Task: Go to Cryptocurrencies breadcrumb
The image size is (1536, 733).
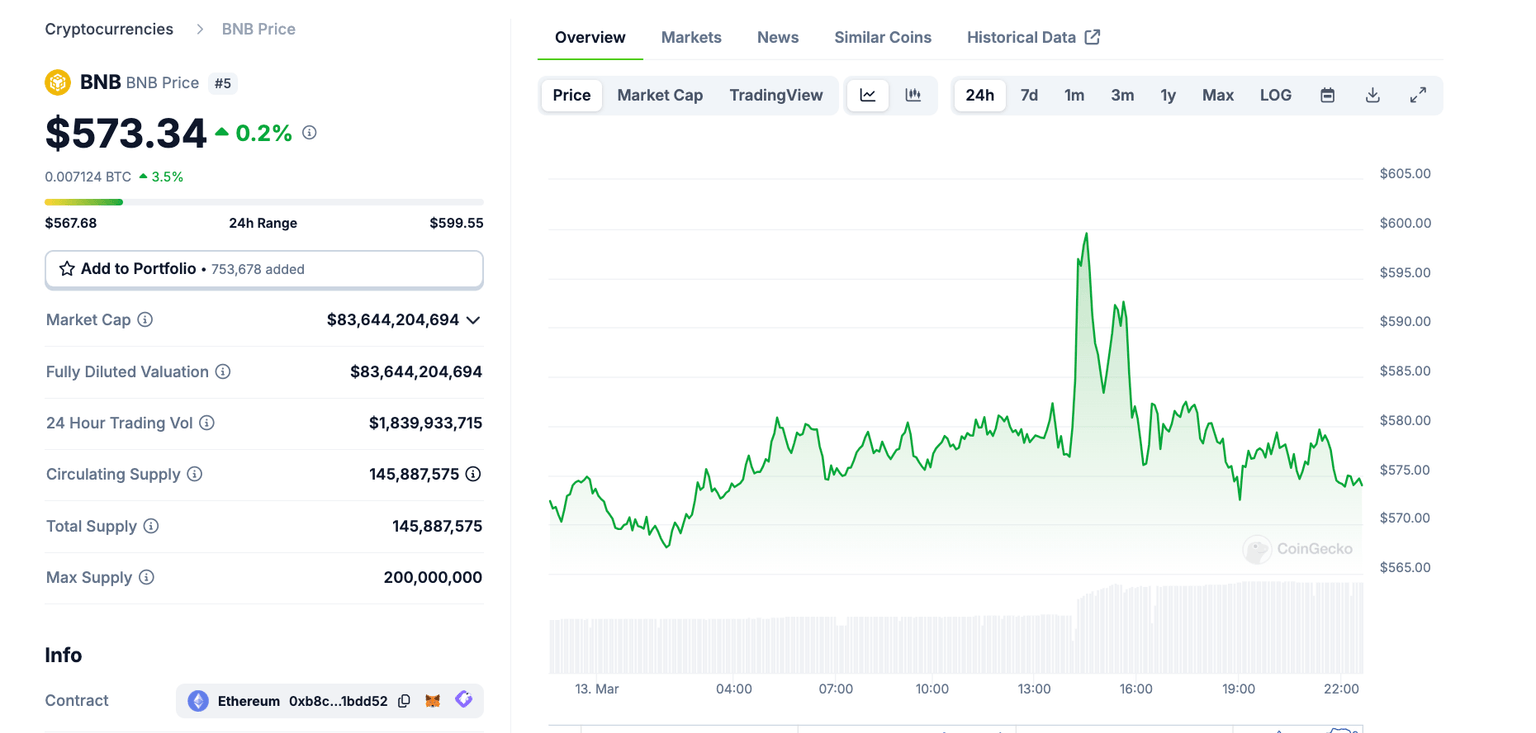Action: 109,29
